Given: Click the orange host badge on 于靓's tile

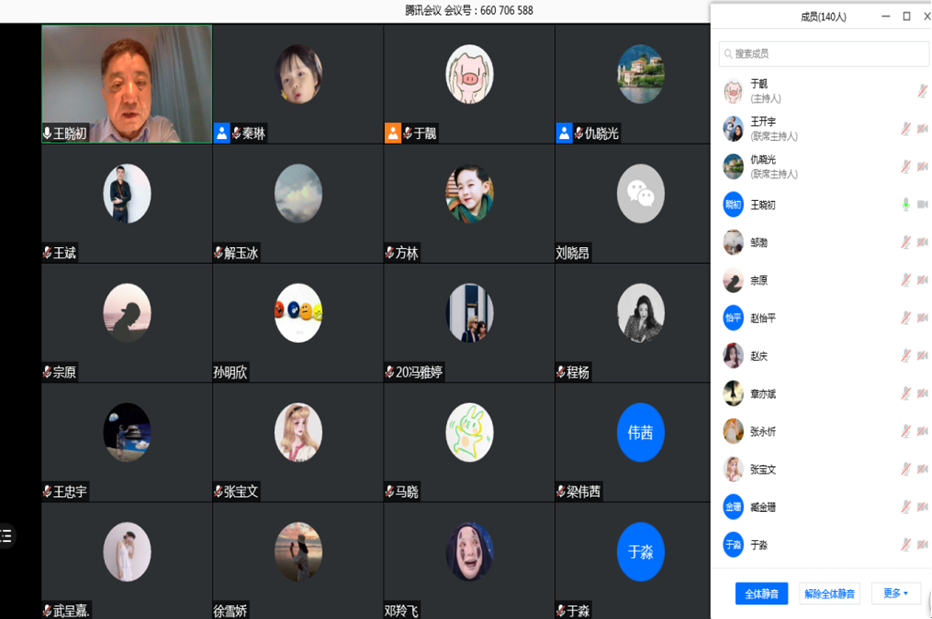Looking at the screenshot, I should tap(393, 133).
